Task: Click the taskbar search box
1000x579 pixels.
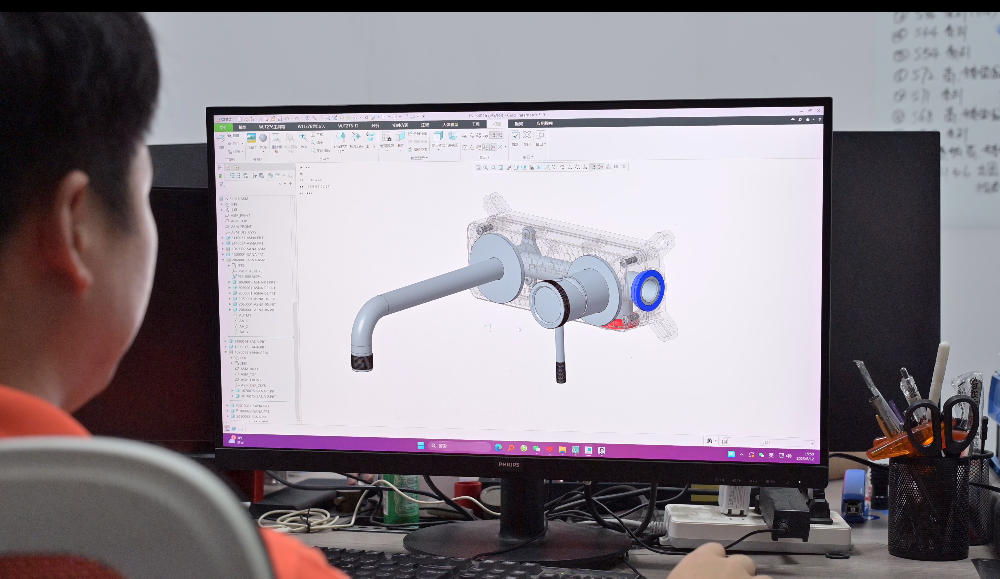Action: click(x=459, y=446)
